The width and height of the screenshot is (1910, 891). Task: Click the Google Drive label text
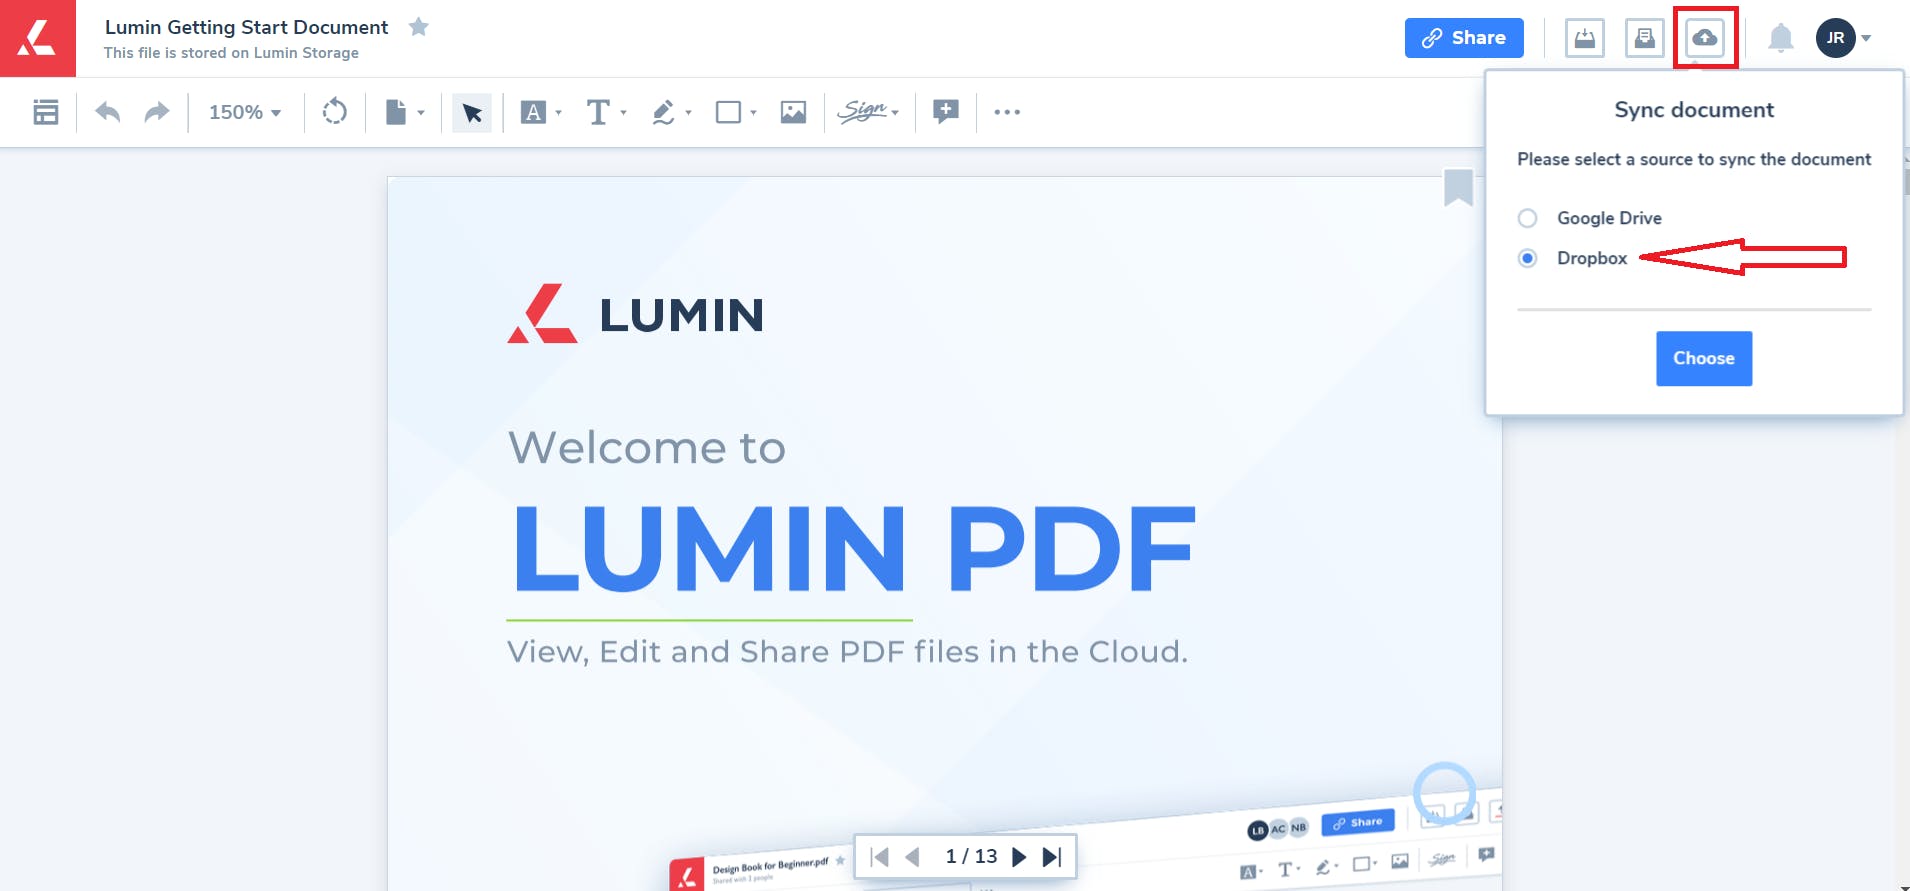coord(1609,218)
